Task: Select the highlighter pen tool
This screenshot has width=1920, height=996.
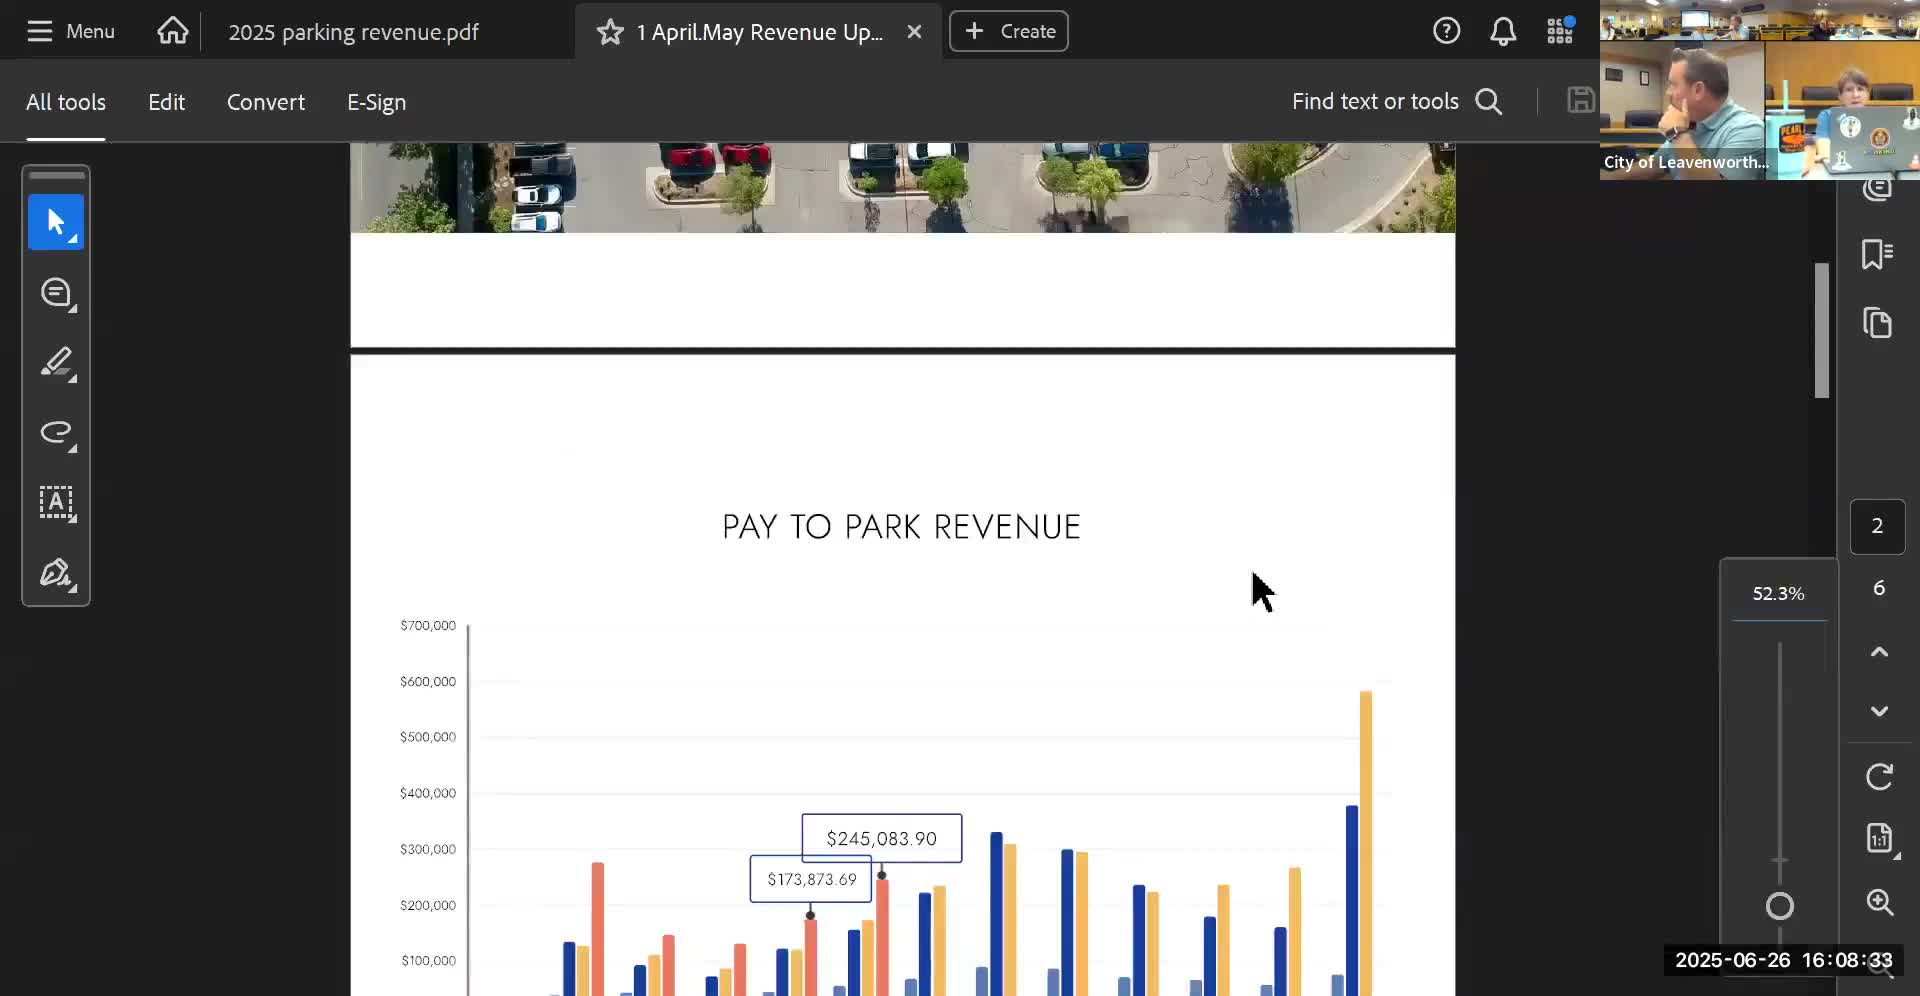Action: coord(56,363)
